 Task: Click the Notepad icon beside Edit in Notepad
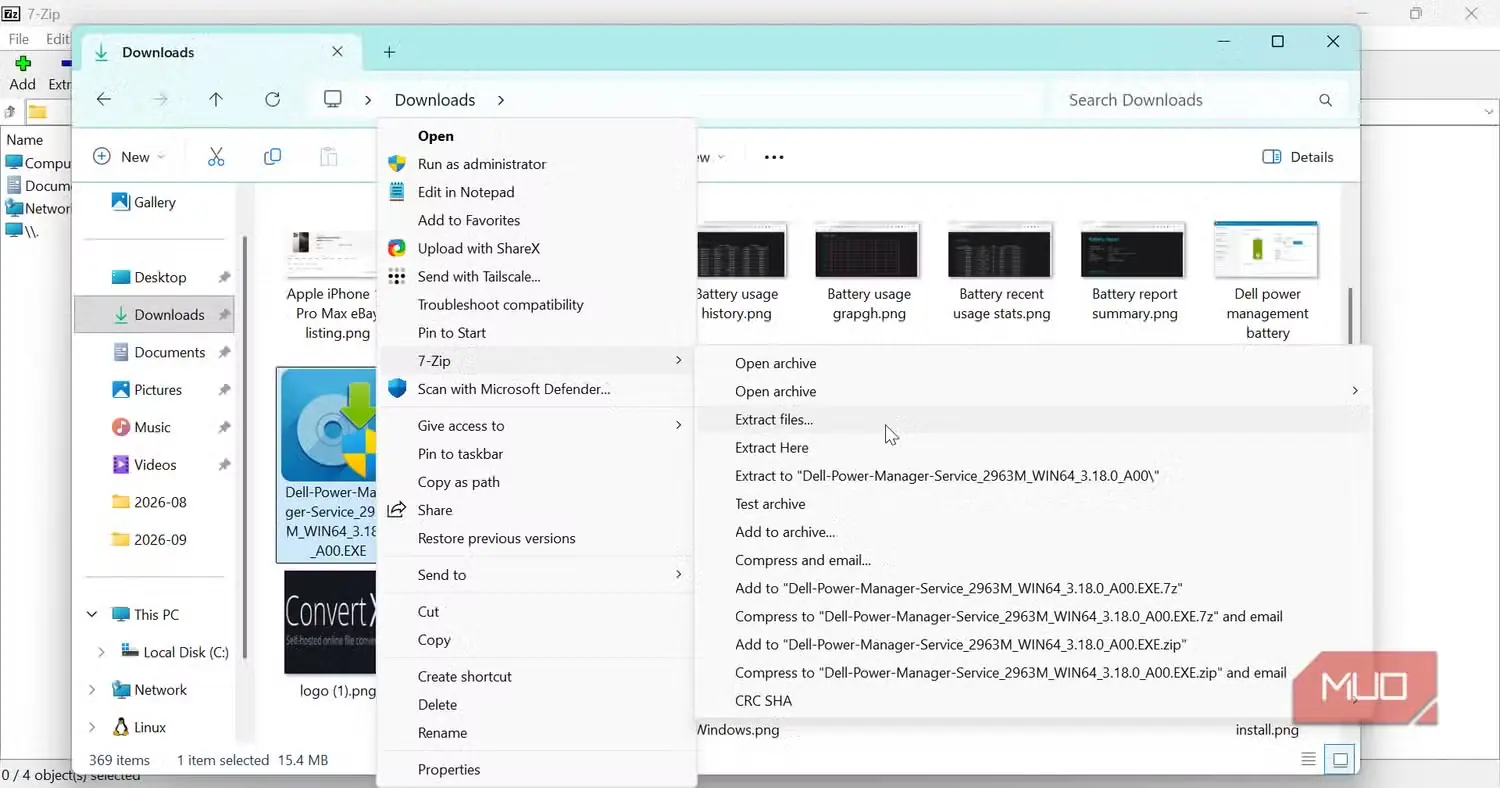397,192
